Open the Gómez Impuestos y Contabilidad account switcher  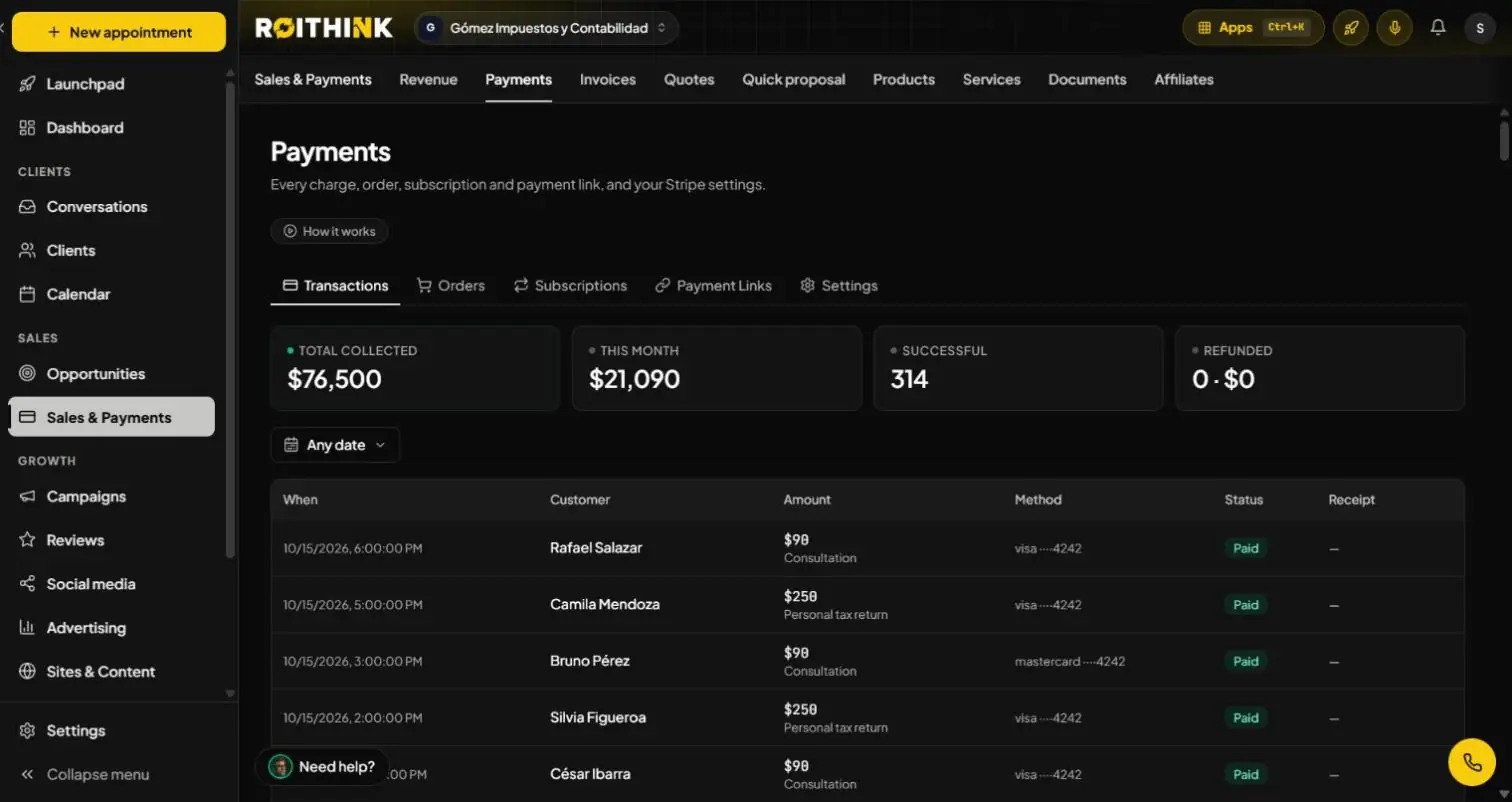pos(546,28)
